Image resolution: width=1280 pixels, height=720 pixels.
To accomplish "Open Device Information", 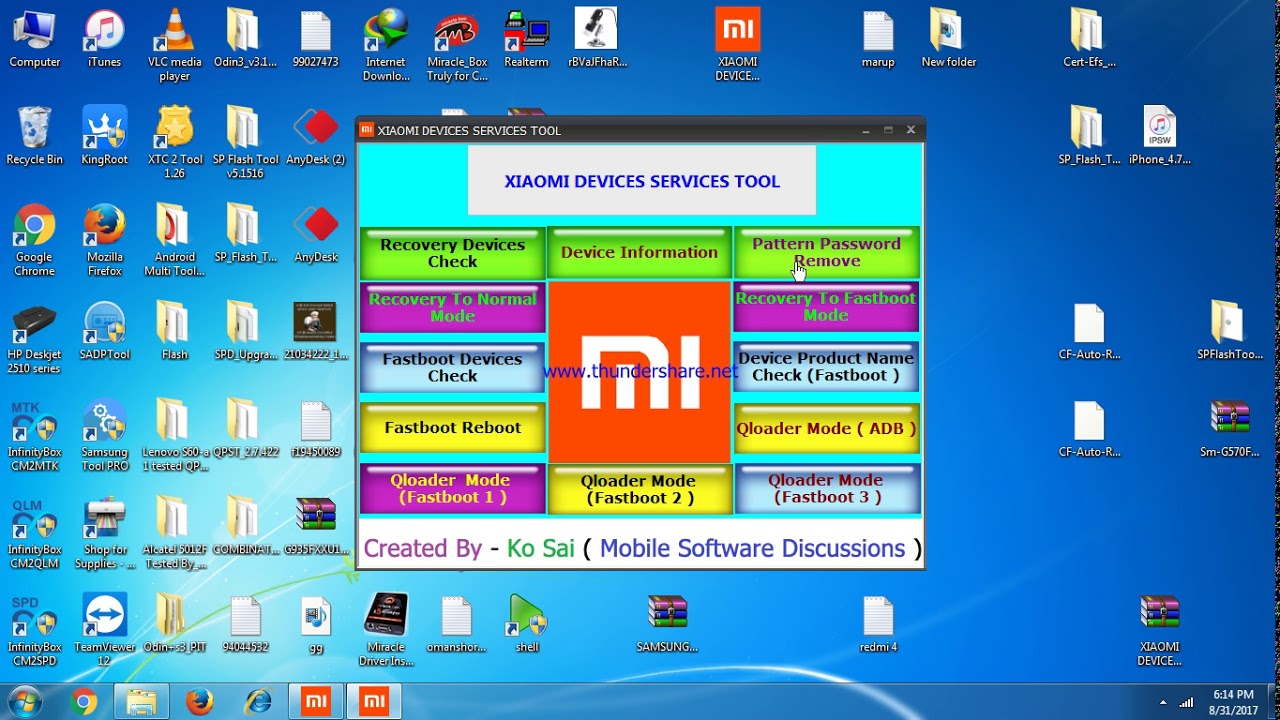I will click(639, 253).
